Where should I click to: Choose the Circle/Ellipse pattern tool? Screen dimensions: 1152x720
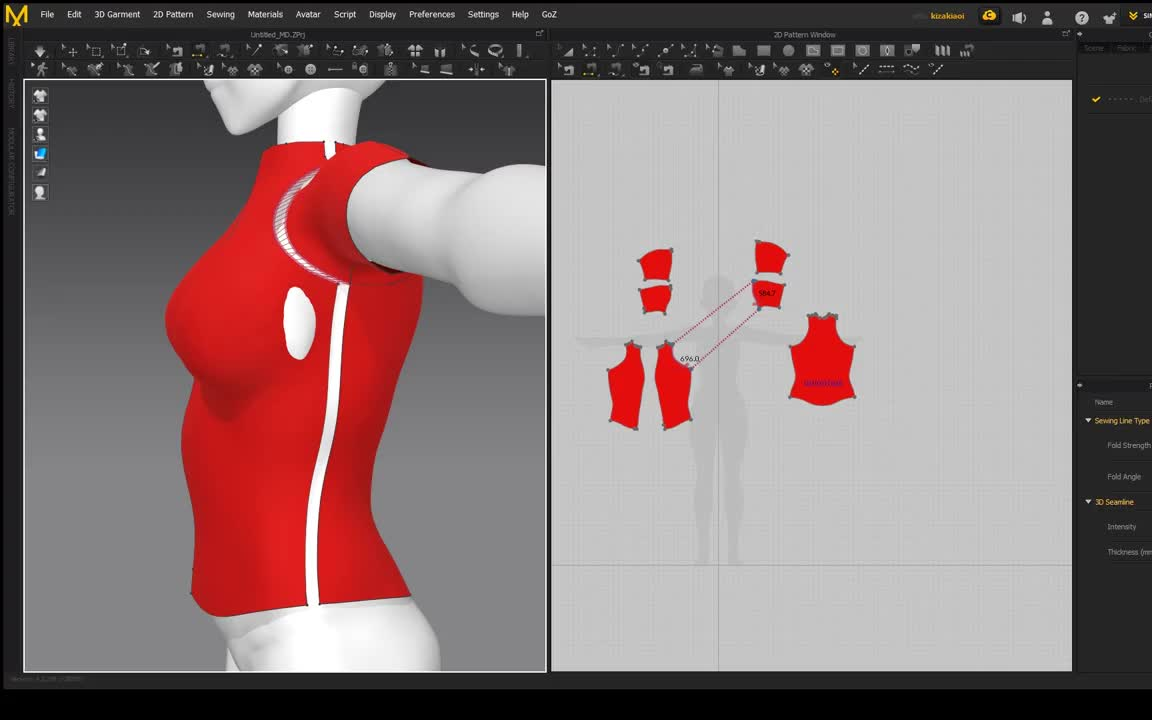pyautogui.click(x=788, y=51)
